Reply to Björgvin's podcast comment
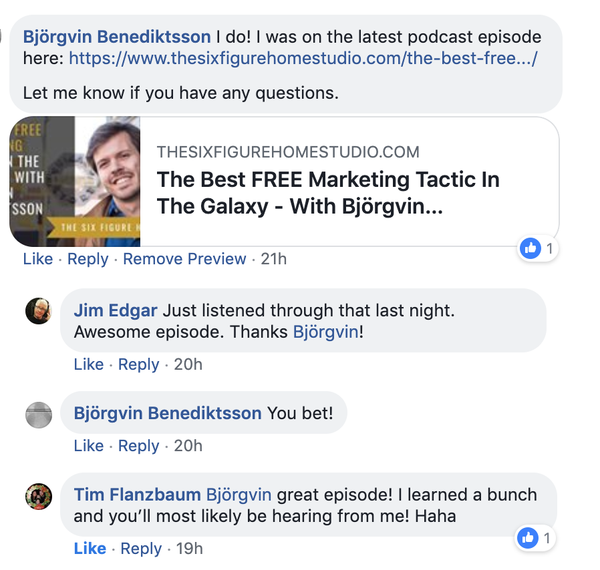Image resolution: width=600 pixels, height=570 pixels. click(87, 259)
